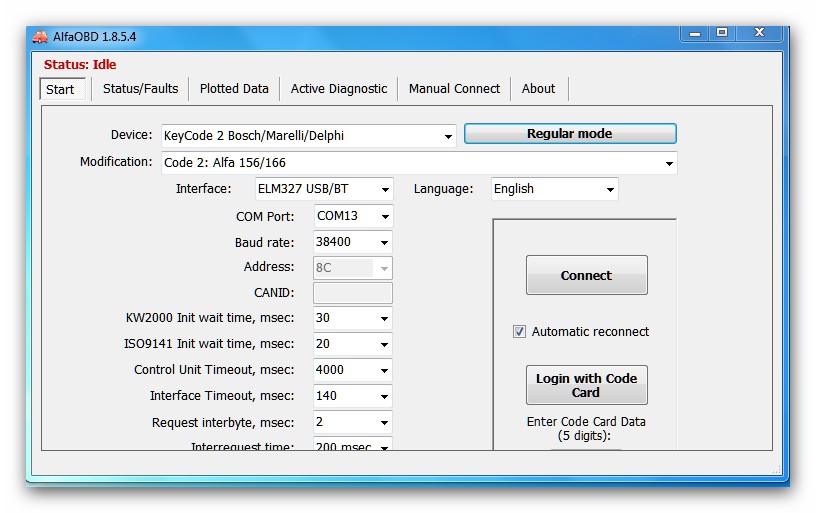Click Login with Code Card button
Viewport: 816px width, 513px height.
point(586,385)
